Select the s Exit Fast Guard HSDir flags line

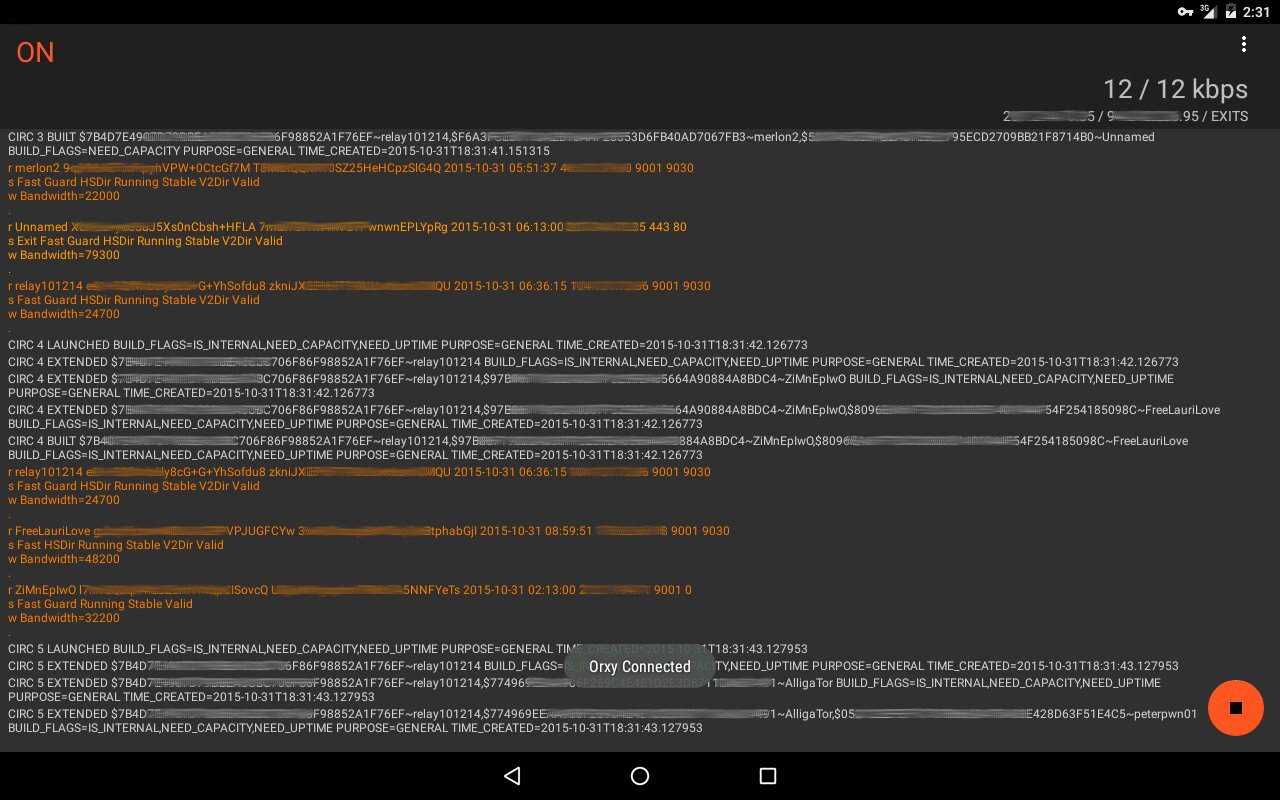[x=145, y=241]
